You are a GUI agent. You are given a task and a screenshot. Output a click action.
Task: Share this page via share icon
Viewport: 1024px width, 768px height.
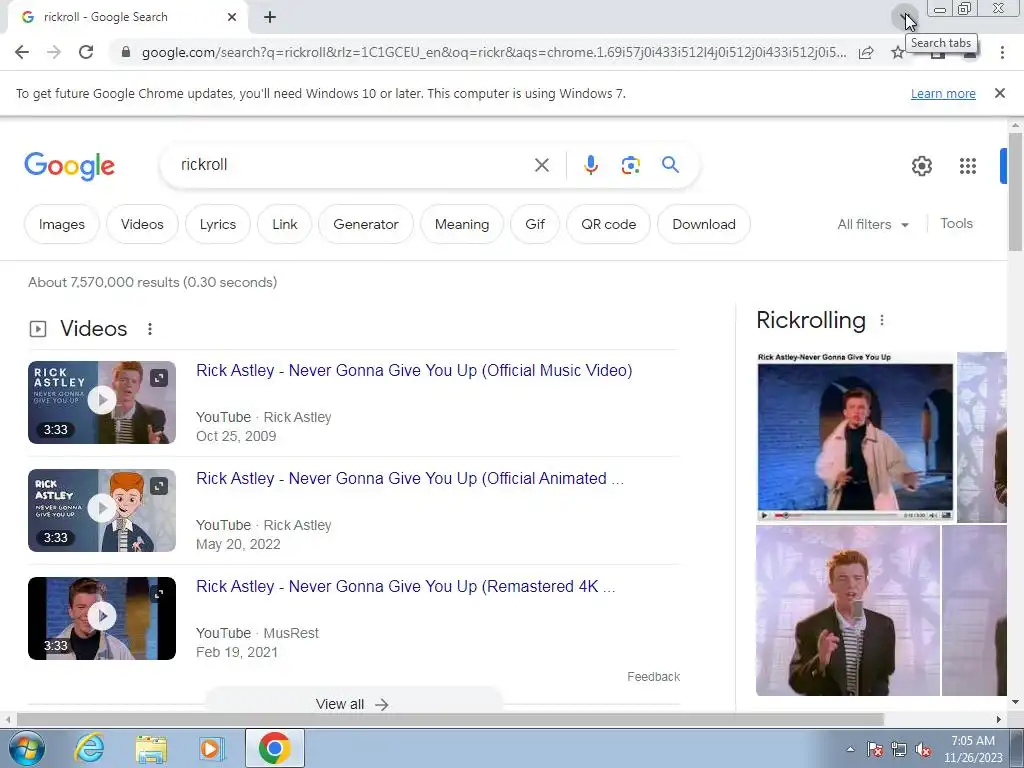[x=866, y=52]
